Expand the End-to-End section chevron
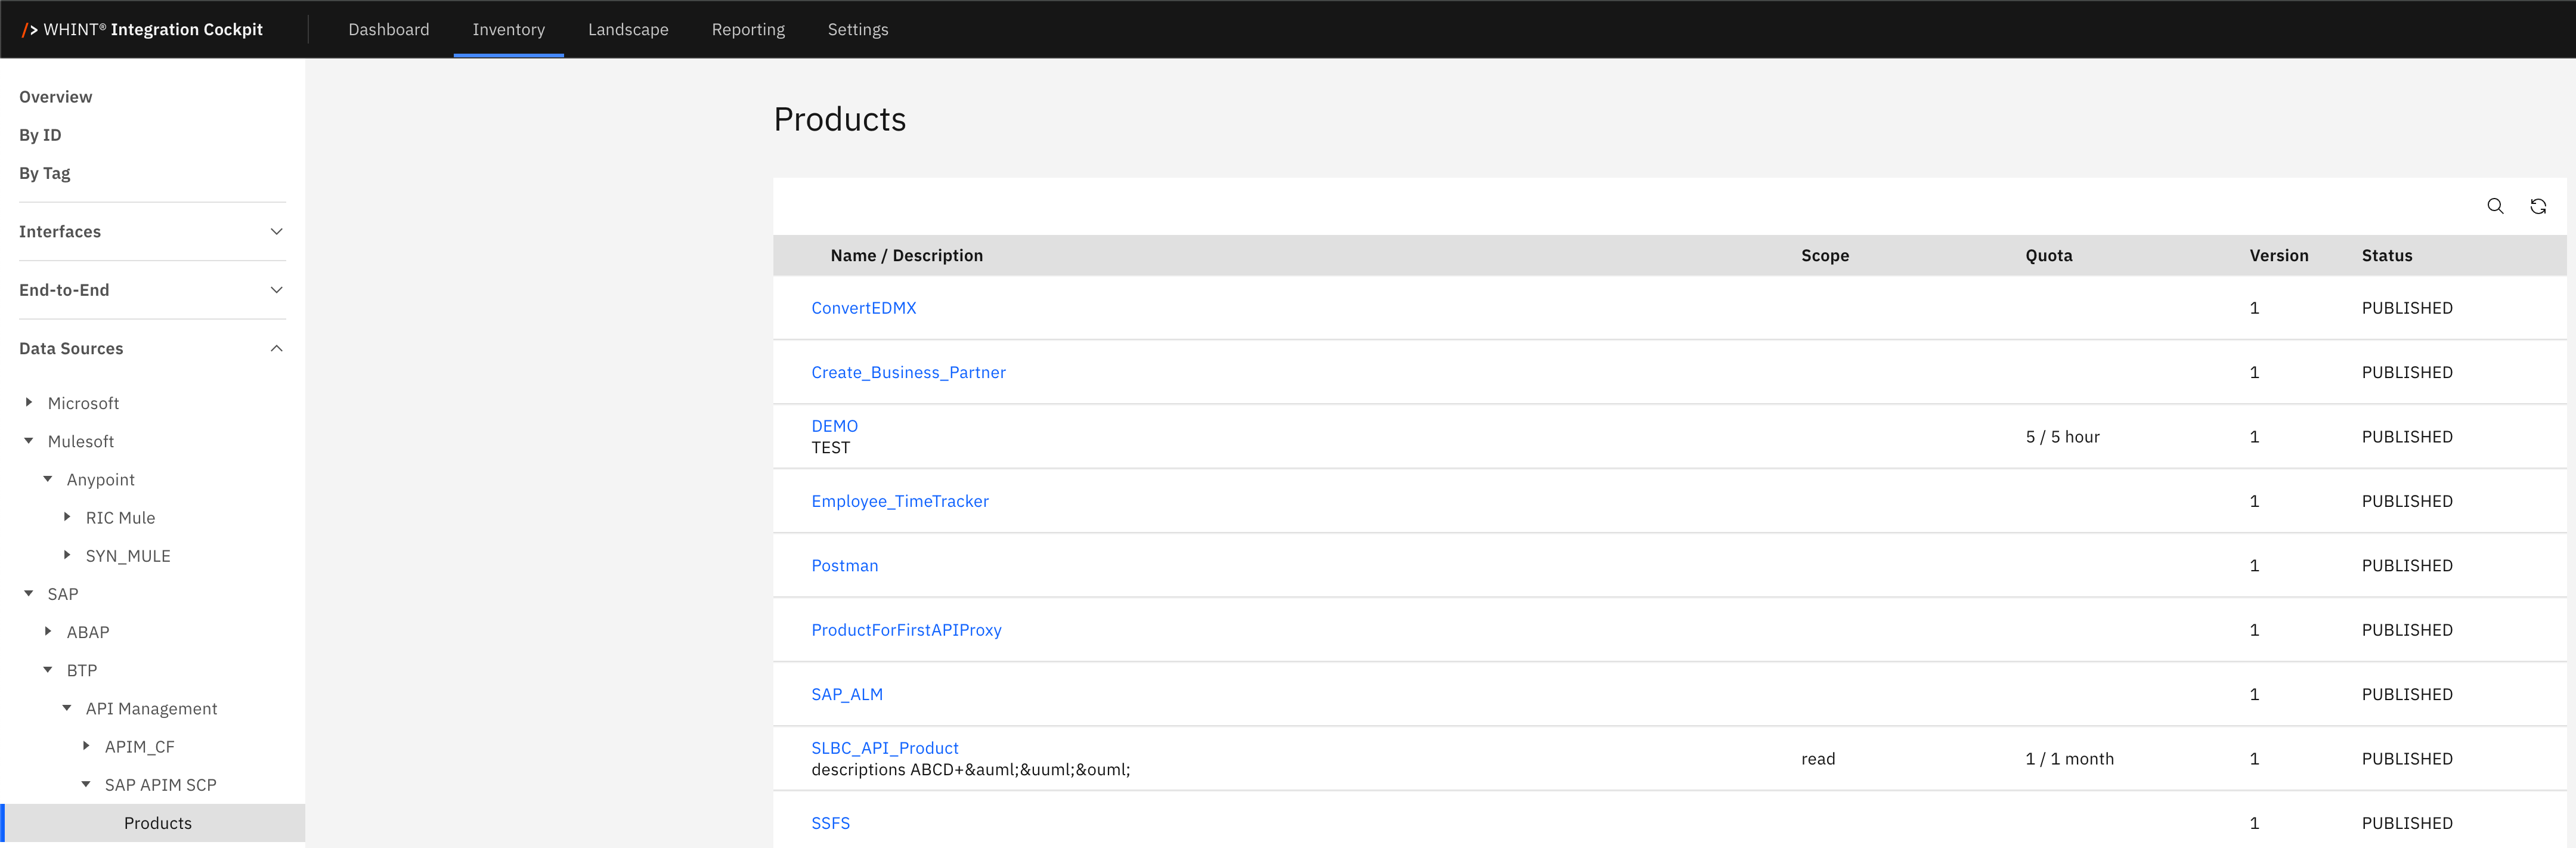The width and height of the screenshot is (2576, 848). coord(277,290)
